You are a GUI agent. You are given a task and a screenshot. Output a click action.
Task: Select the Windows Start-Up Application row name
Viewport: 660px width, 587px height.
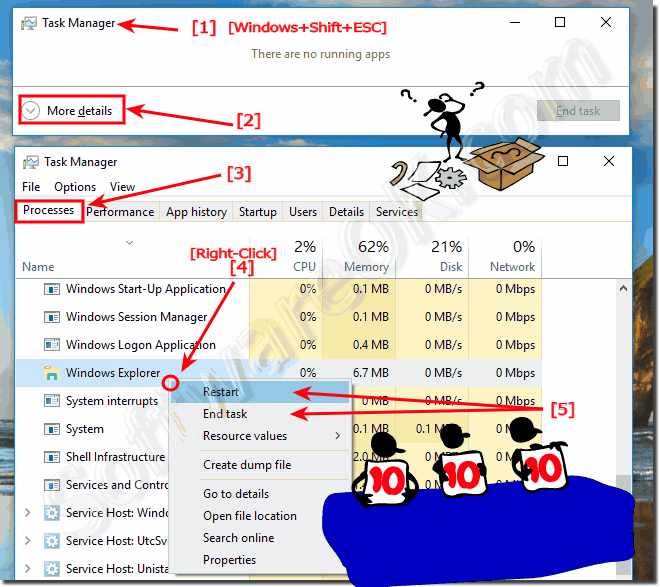point(146,290)
